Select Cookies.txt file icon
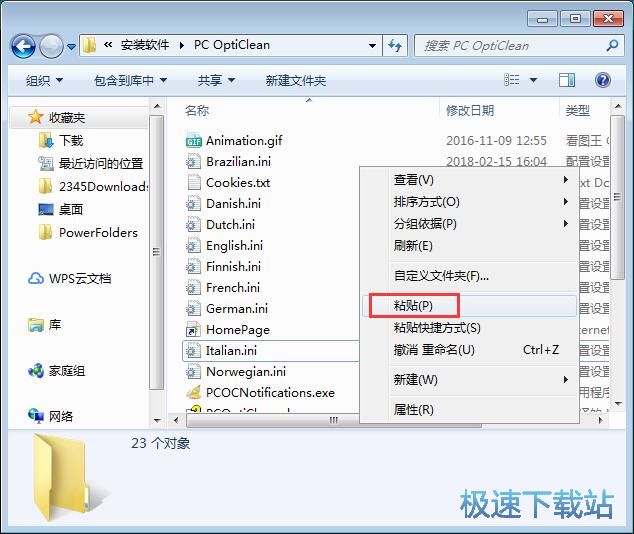The height and width of the screenshot is (534, 634). (x=193, y=182)
